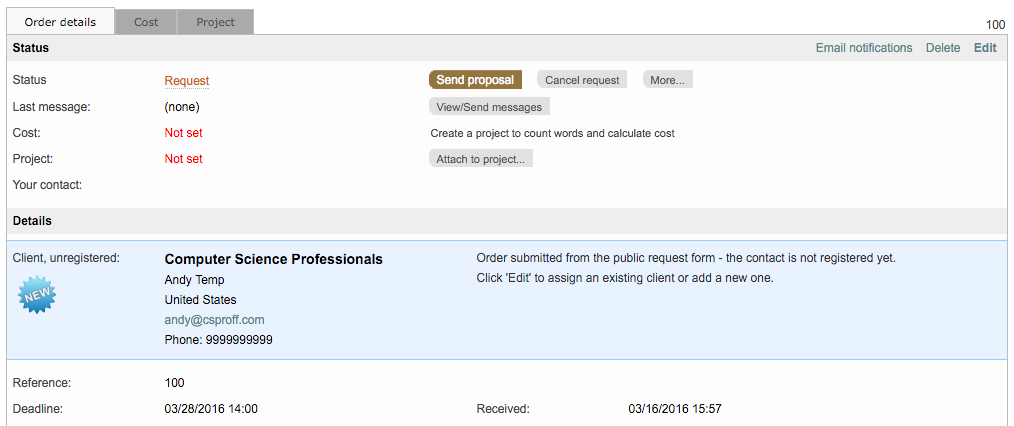
Task: Click the Cancel request button
Action: [x=582, y=80]
